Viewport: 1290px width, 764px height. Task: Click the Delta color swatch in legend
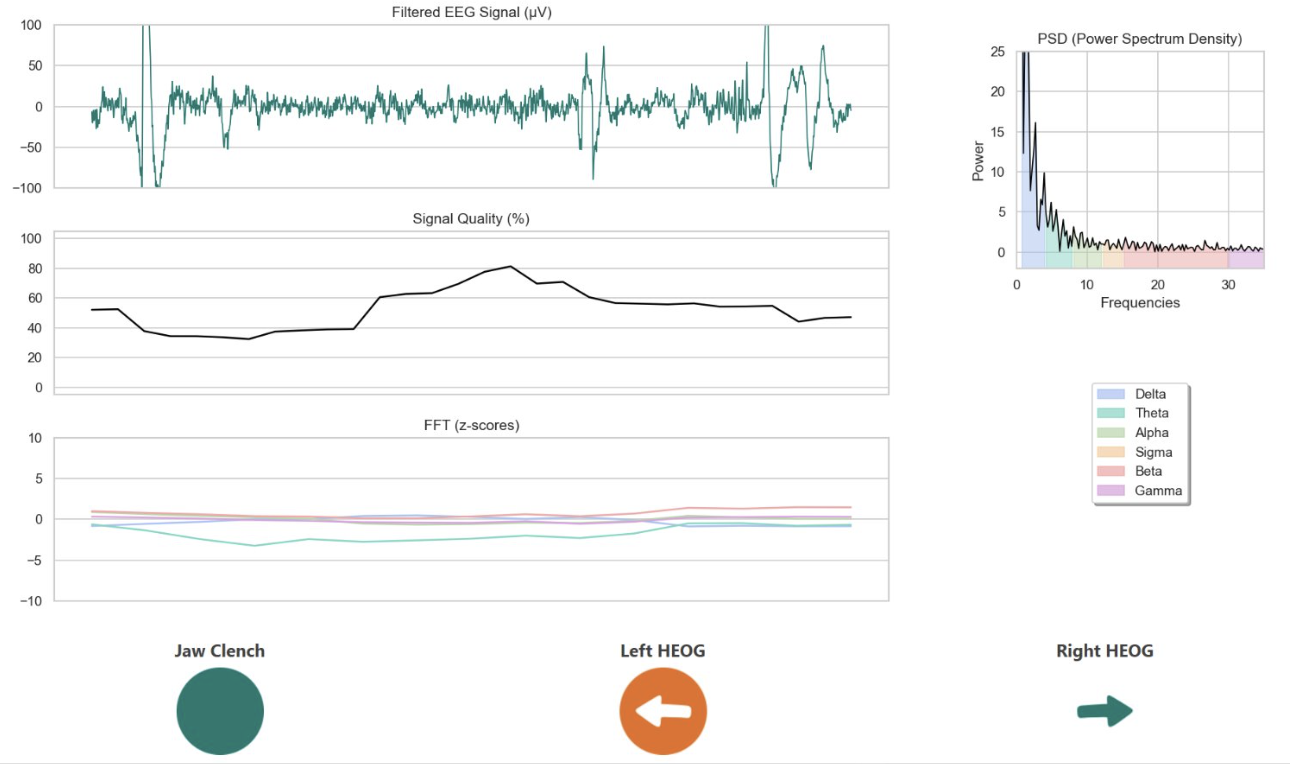coord(1111,394)
